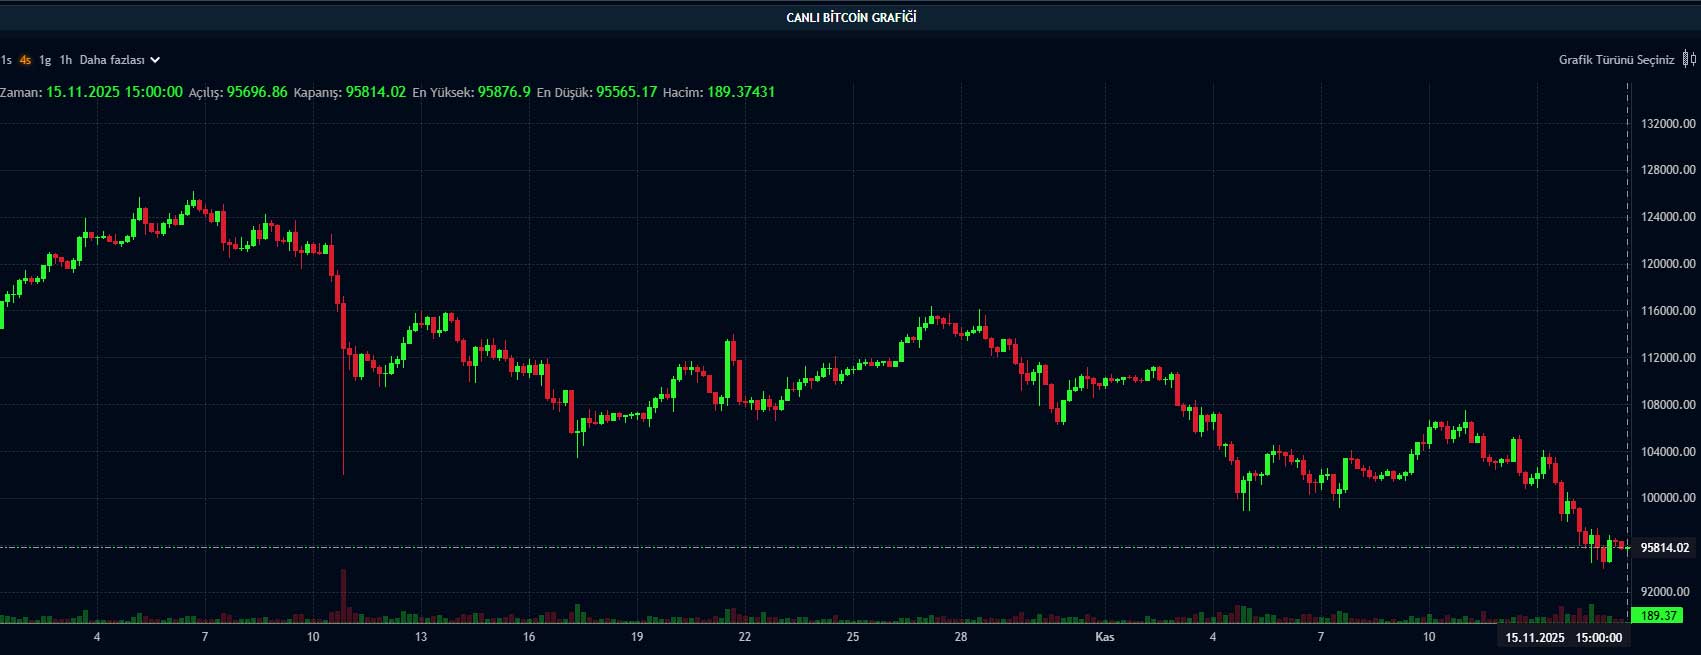Click the 120000.00 price axis label
1701x655 pixels.
[1668, 264]
